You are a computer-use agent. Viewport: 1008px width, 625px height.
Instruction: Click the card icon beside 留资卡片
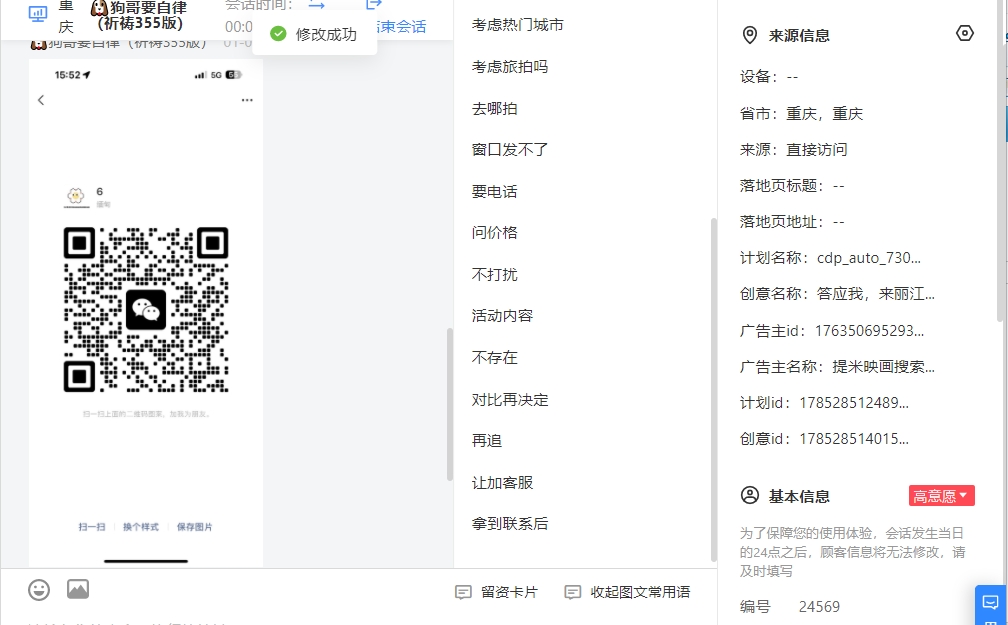click(x=463, y=592)
